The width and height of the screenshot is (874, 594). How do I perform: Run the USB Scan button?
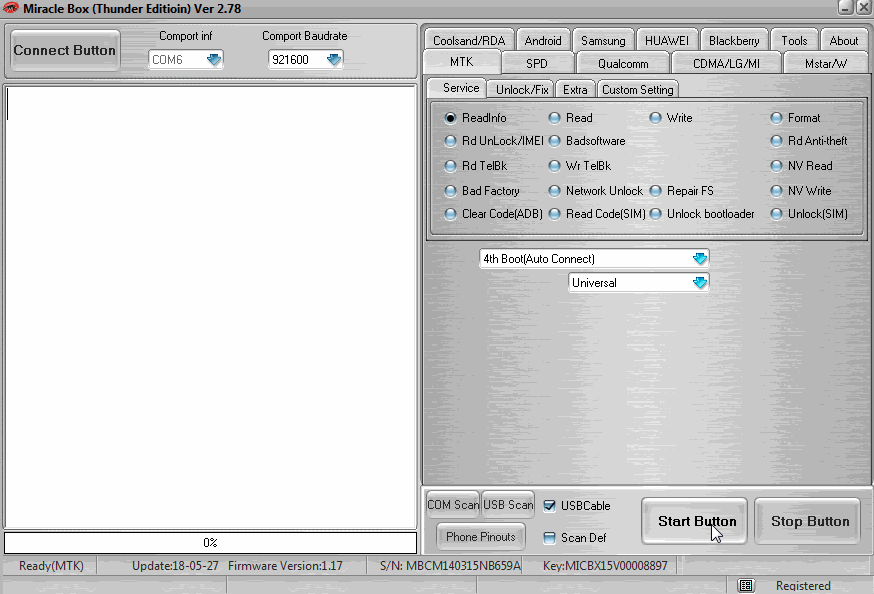(508, 505)
